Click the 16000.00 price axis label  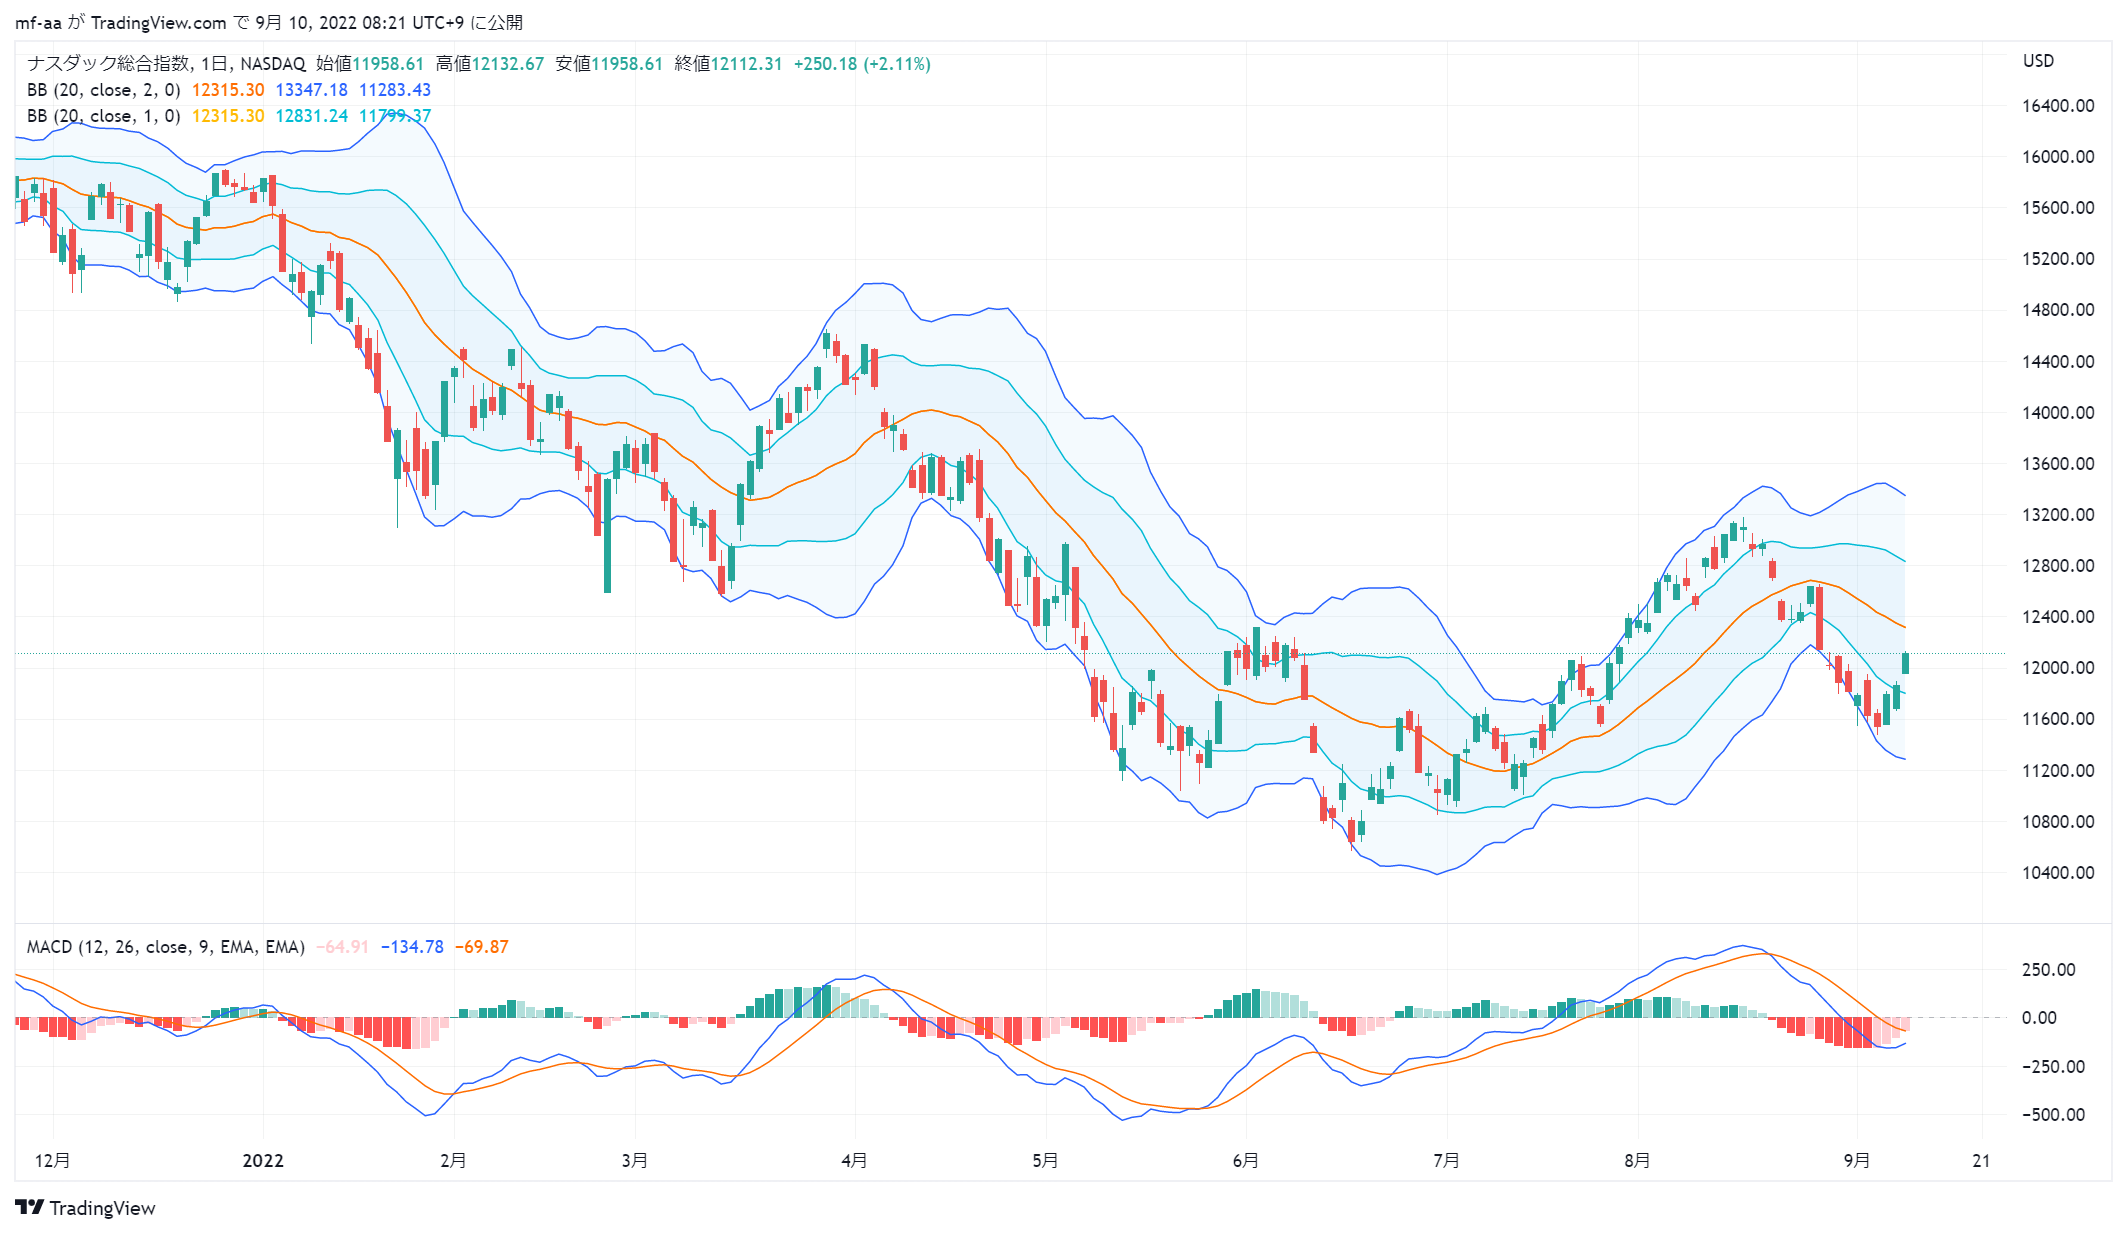pos(2058,157)
